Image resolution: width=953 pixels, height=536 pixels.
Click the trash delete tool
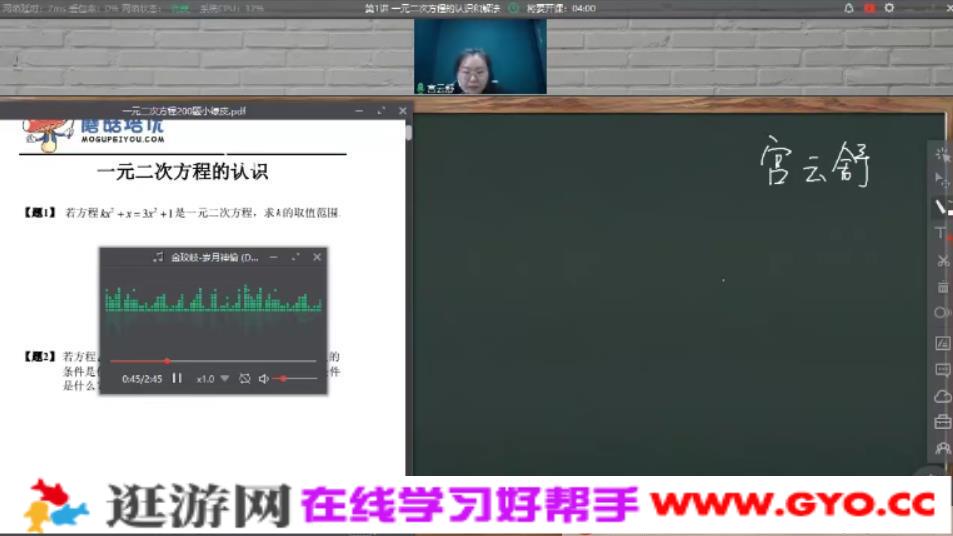point(942,288)
